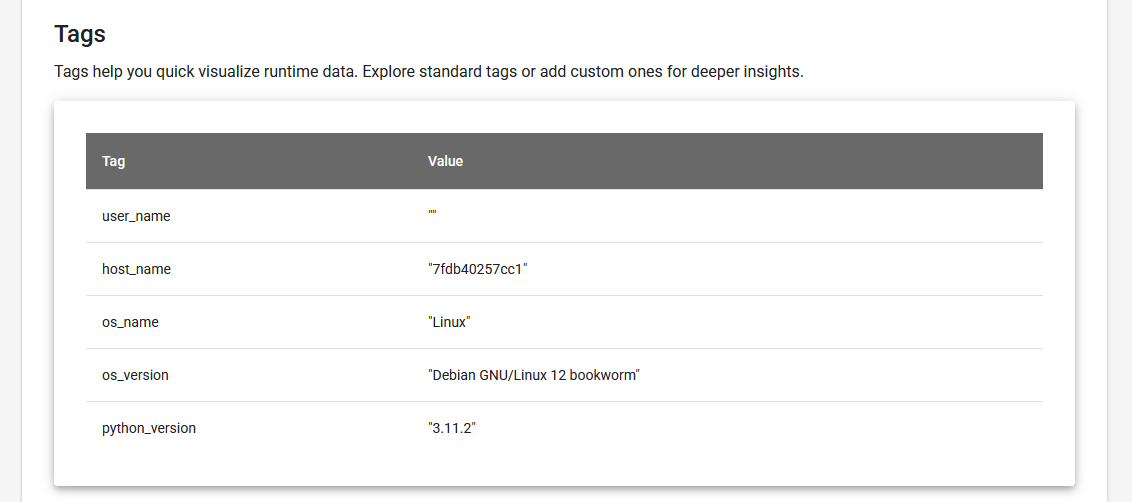Click the Tags section heading
Viewport: 1132px width, 502px height.
[80, 34]
